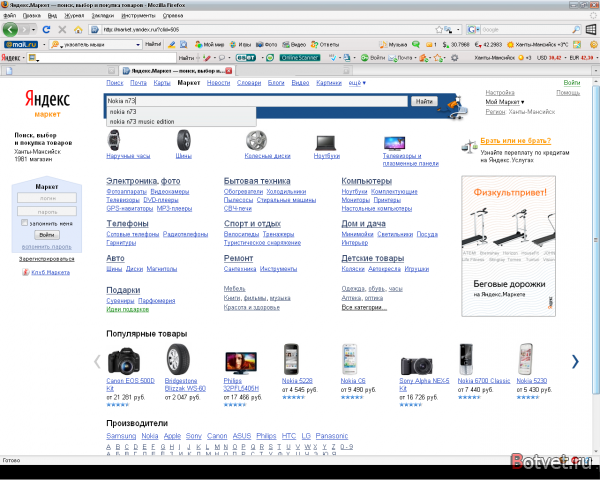
Task: Open the tab list dropdown arrow
Action: [595, 71]
